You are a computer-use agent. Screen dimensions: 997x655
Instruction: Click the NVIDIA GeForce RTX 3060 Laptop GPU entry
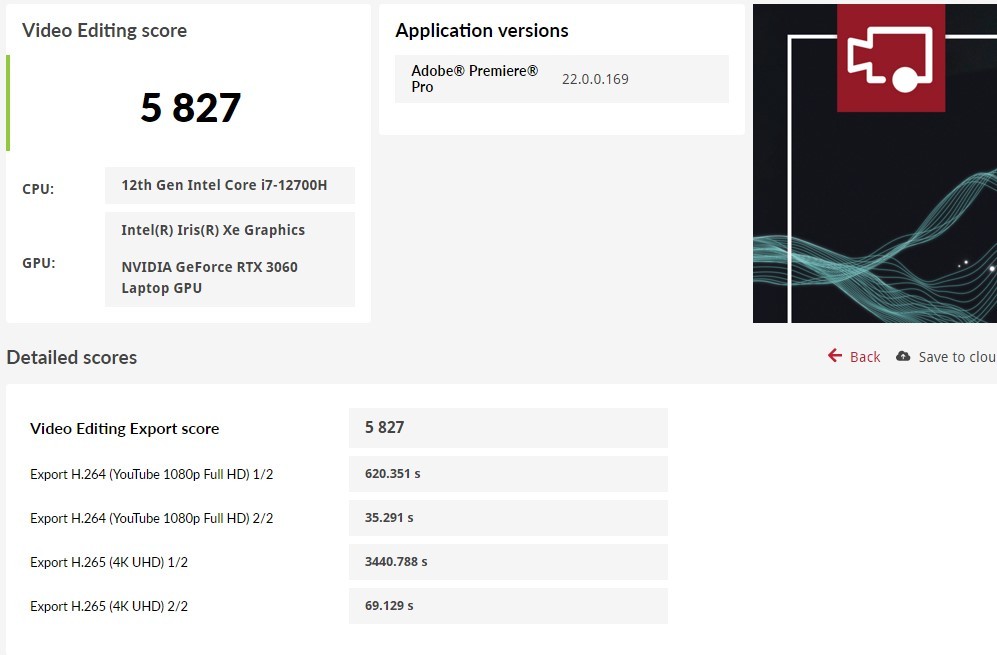point(209,277)
